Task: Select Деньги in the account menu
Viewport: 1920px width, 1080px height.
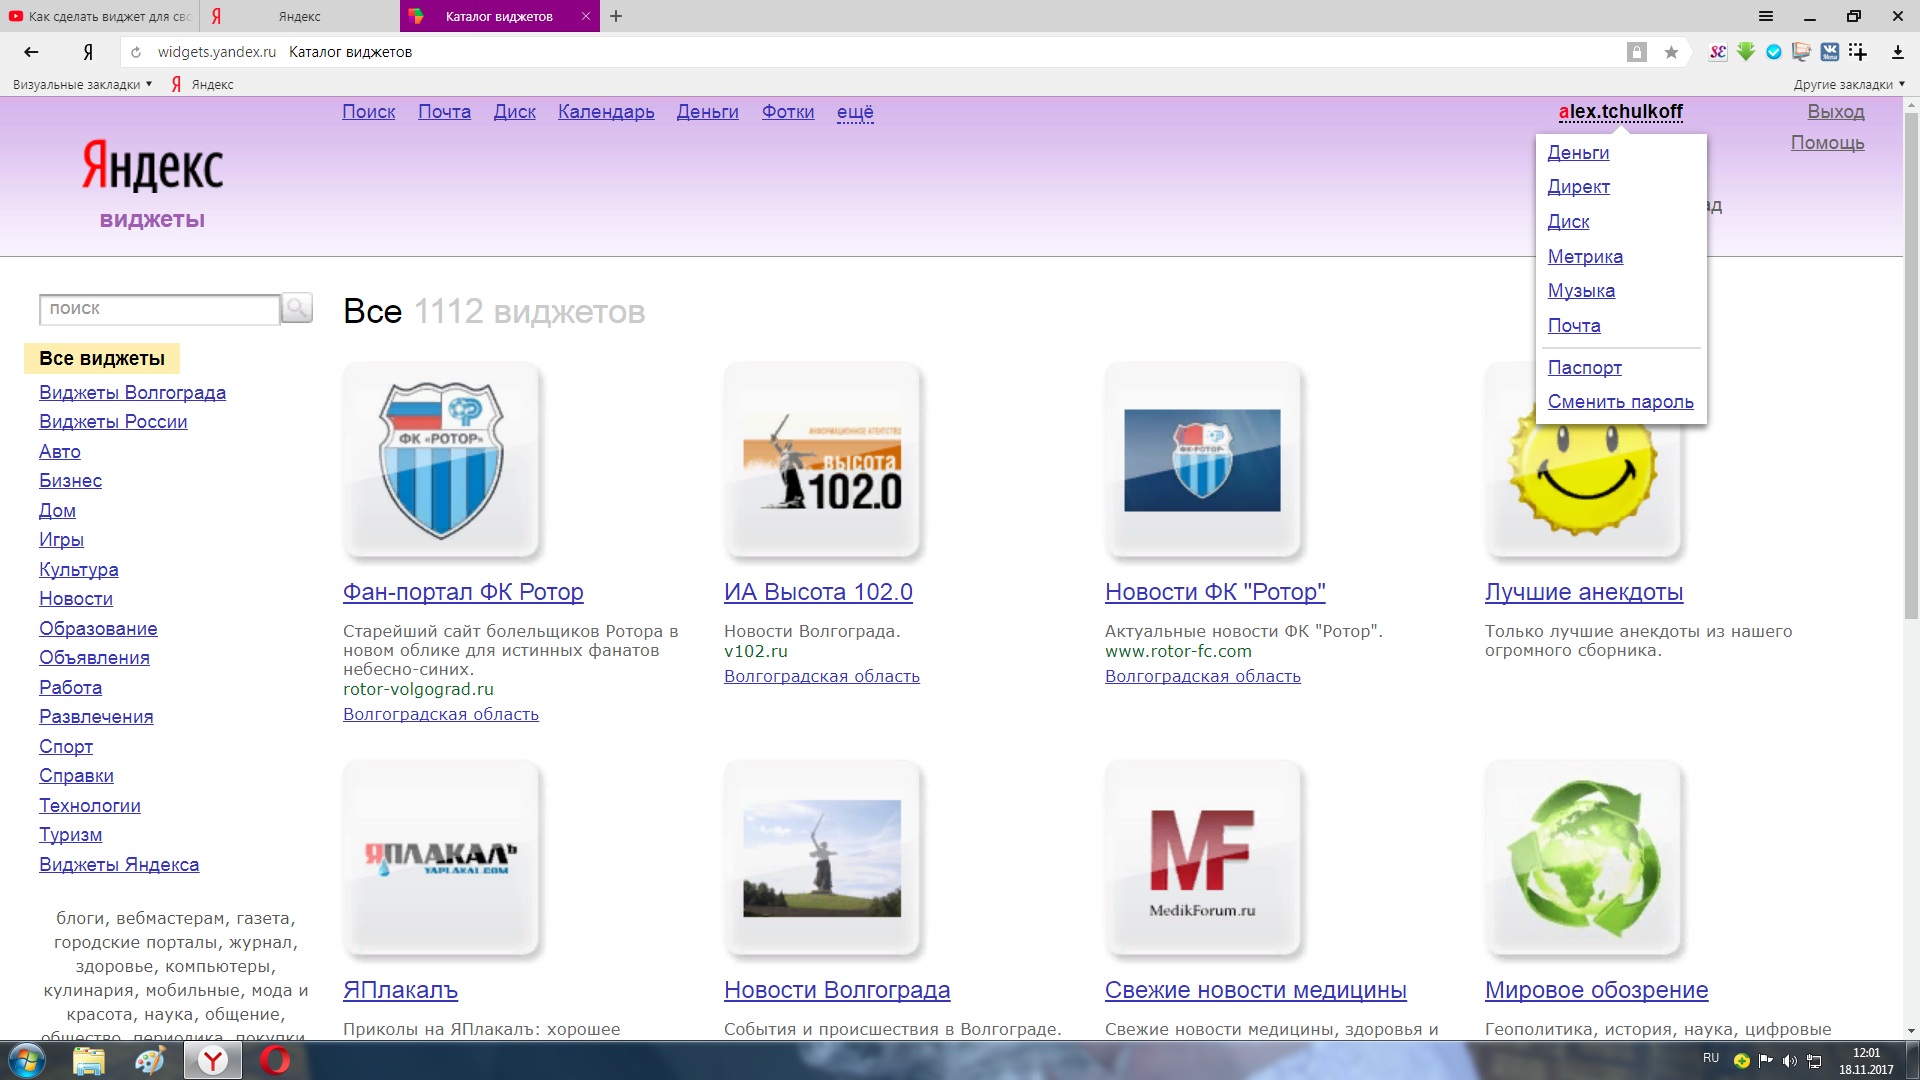Action: coord(1578,152)
